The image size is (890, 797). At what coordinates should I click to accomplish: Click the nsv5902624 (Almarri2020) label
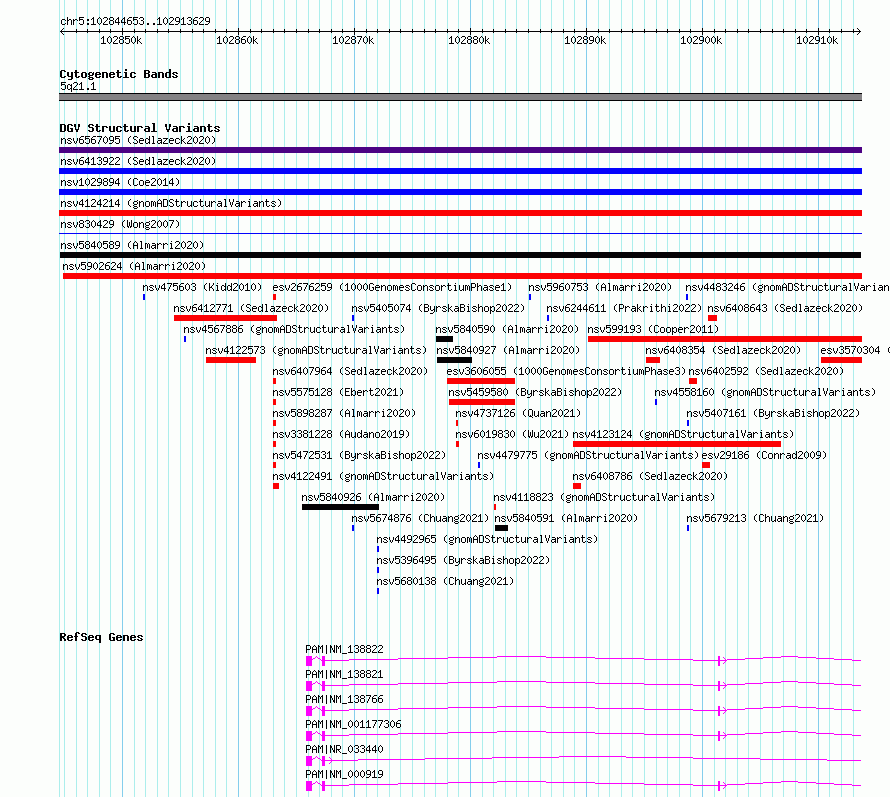coord(134,266)
